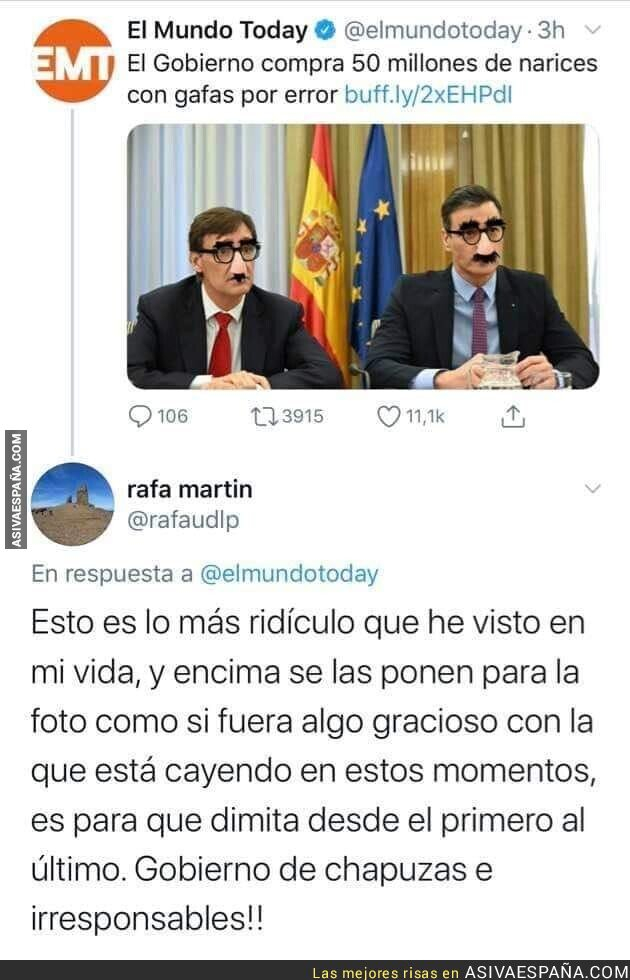
Task: Select the rafa martin display name
Action: click(x=190, y=489)
